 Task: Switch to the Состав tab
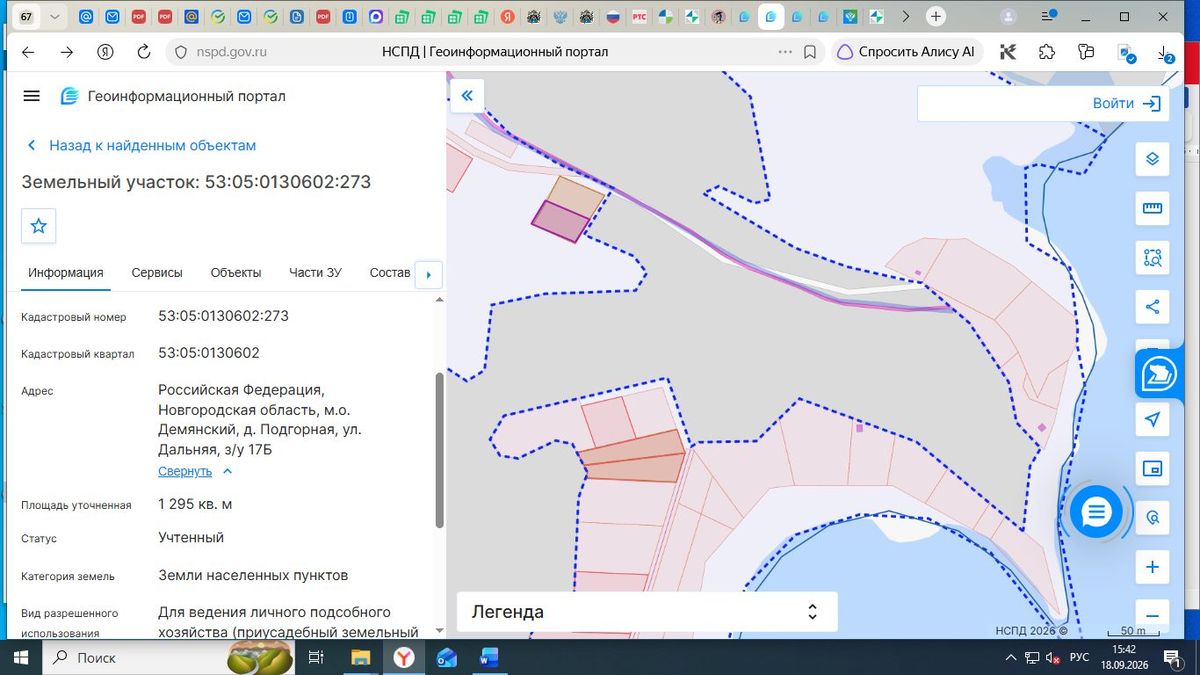coord(390,273)
